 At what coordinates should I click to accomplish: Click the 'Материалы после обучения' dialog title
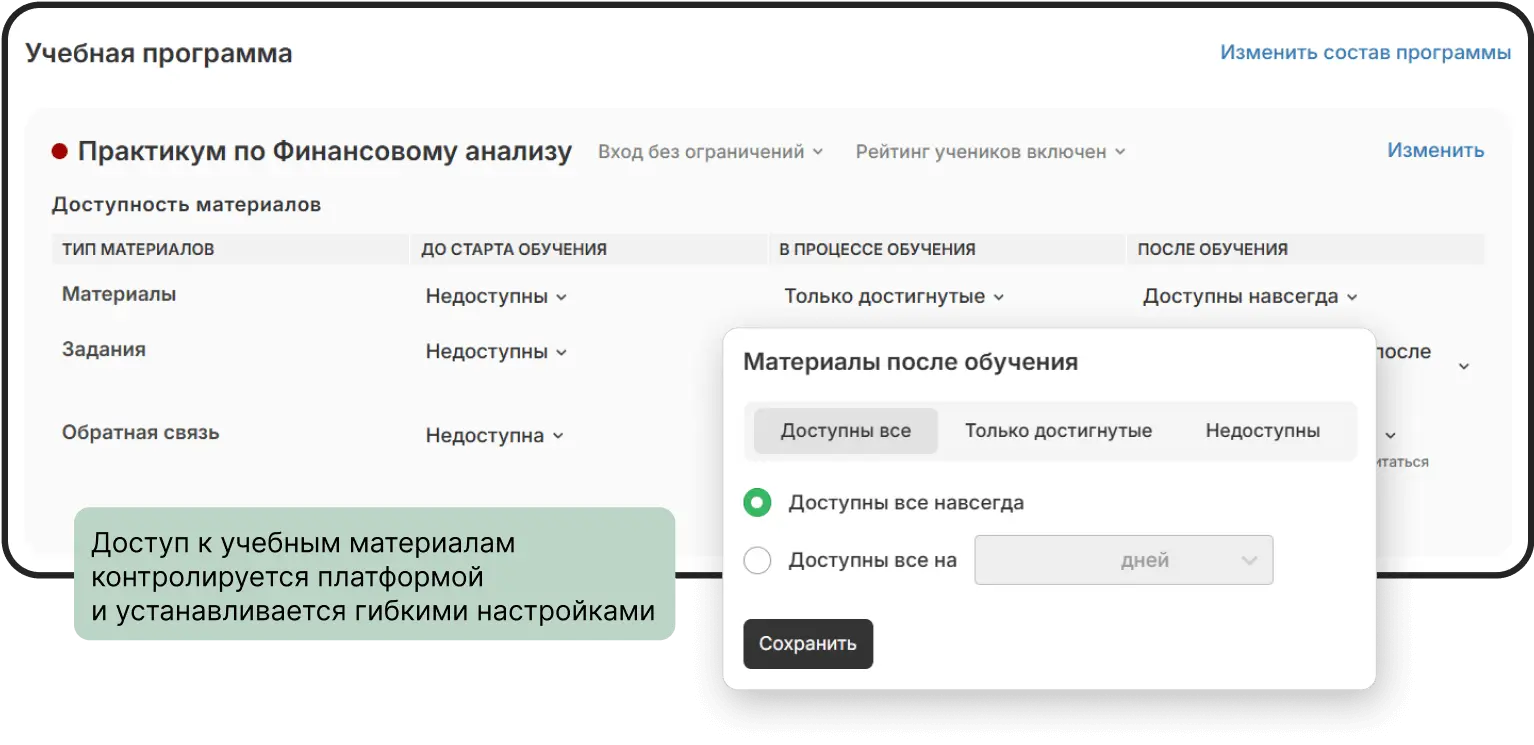tap(910, 362)
